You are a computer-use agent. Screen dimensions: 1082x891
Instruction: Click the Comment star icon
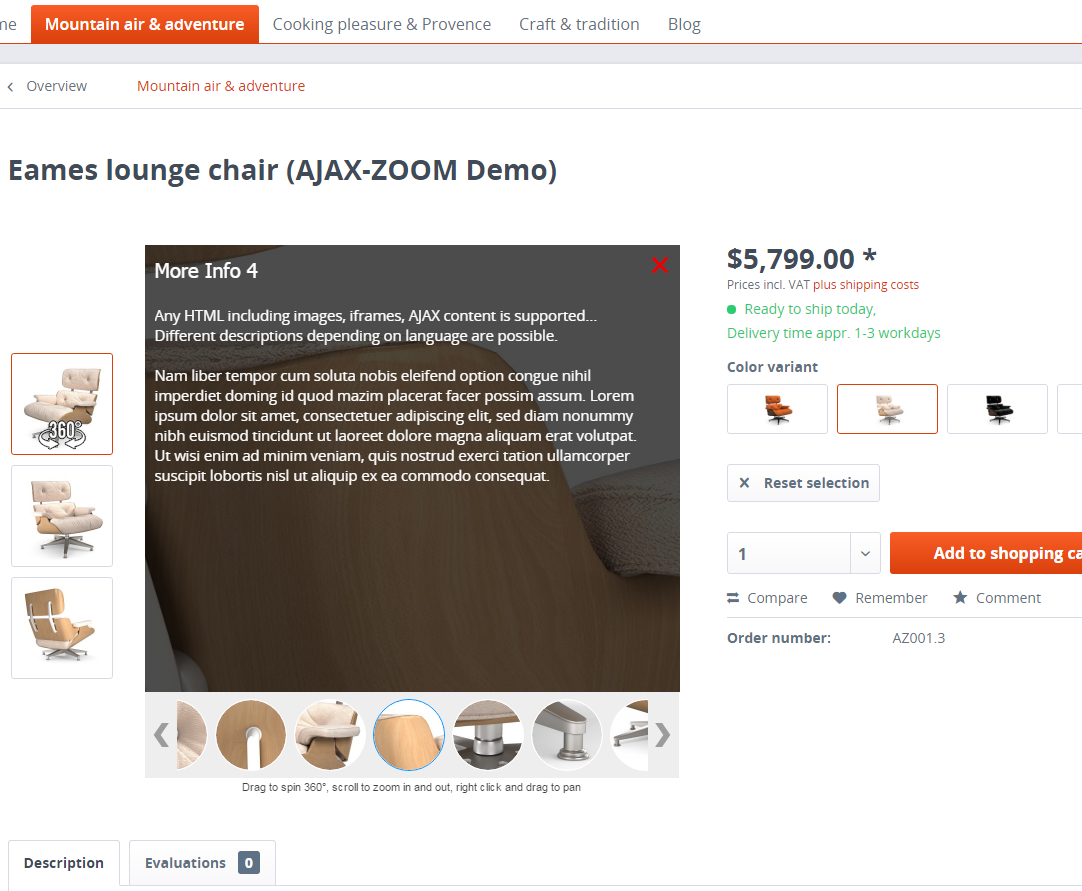[960, 598]
